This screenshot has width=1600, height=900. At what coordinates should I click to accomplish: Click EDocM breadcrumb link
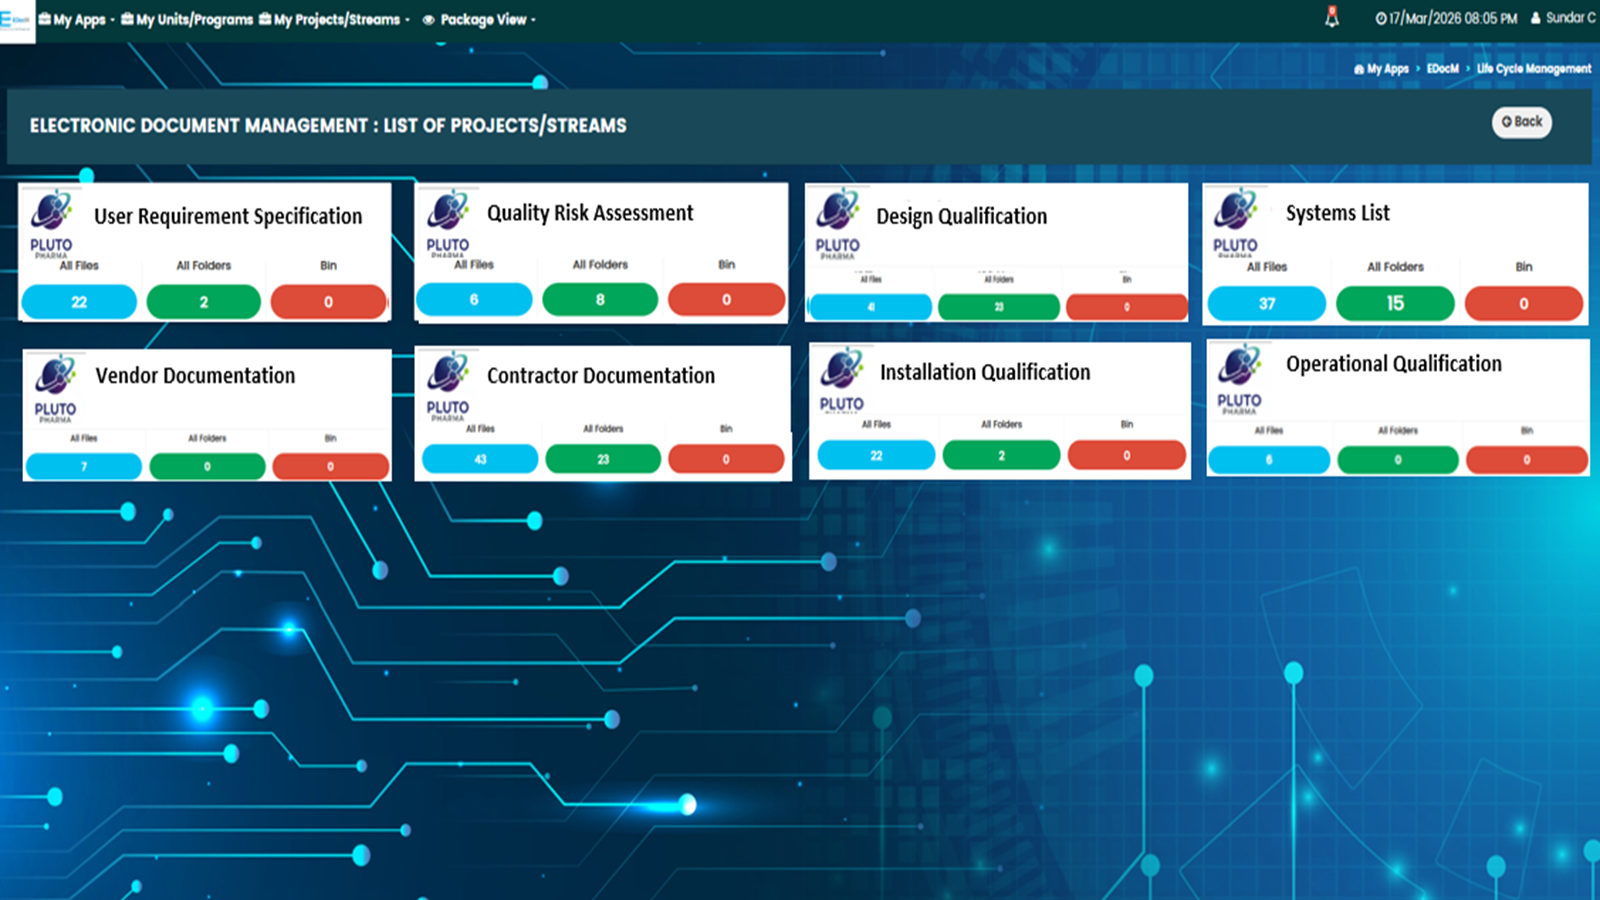tap(1442, 69)
